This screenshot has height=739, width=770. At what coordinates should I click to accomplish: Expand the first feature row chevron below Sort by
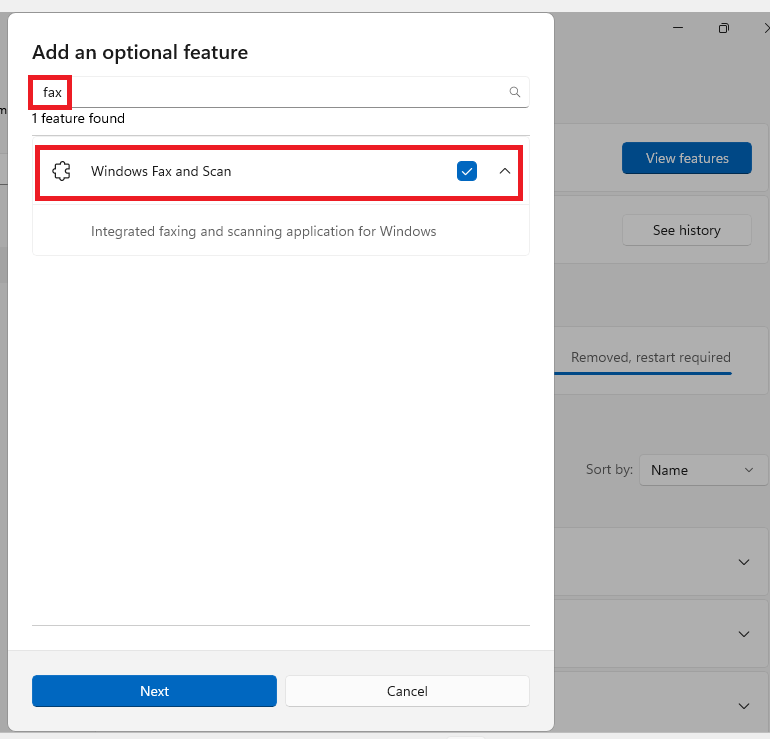click(744, 562)
